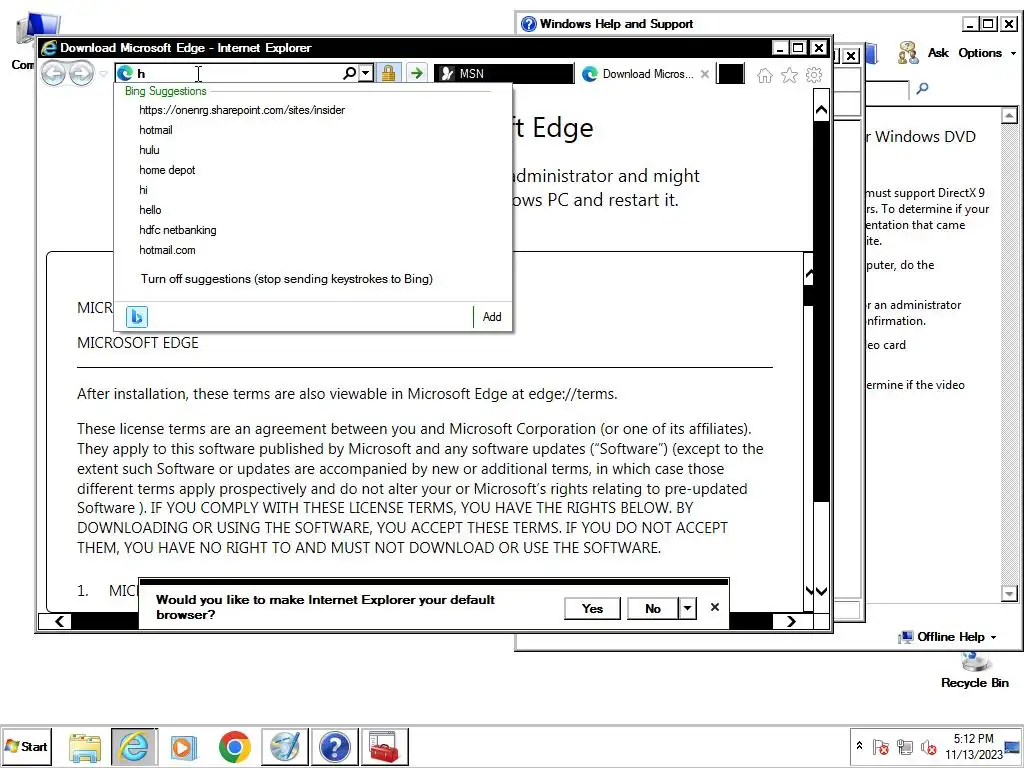
Task: Click license text box scroll down arrow
Action: 809,591
